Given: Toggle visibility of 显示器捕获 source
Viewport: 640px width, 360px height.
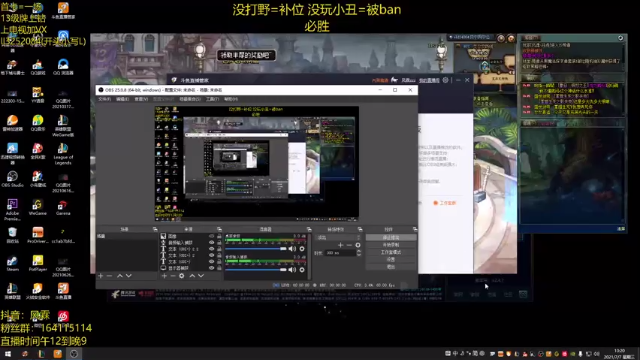Looking at the screenshot, I should (x=211, y=268).
